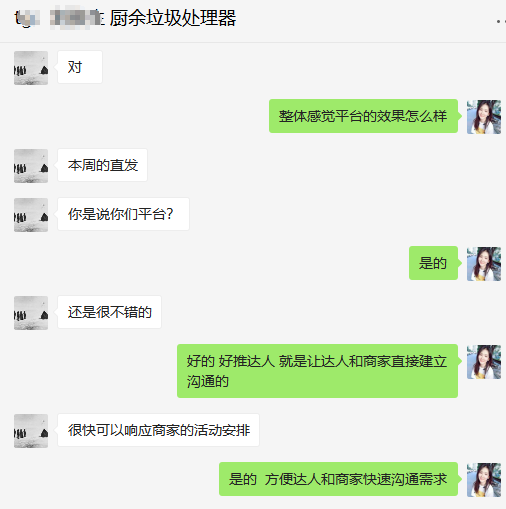Select the message bubble 本周的直发
506x509 pixels.
pyautogui.click(x=102, y=165)
